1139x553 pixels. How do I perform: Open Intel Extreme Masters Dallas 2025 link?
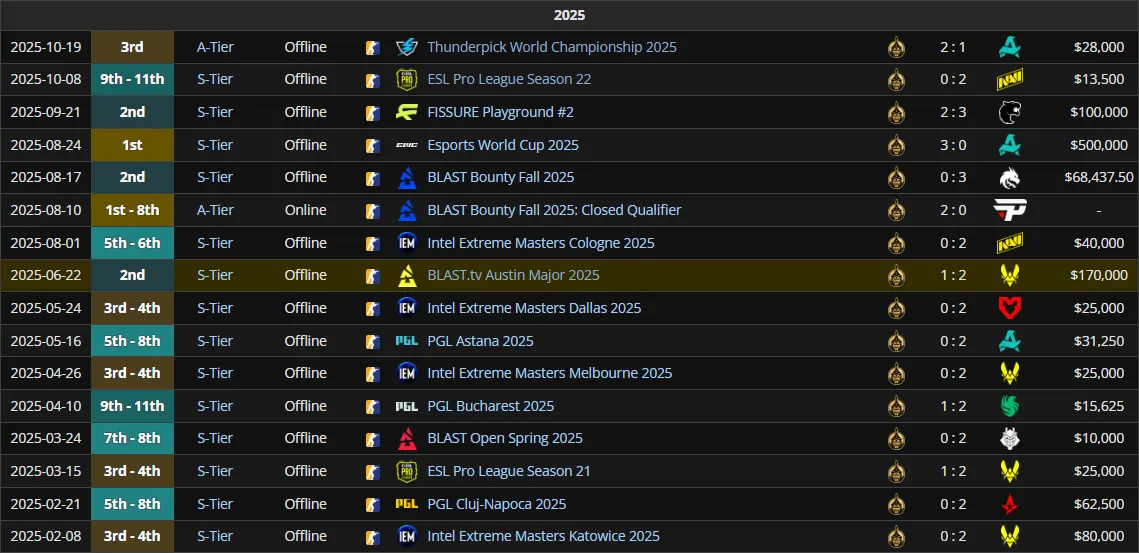(534, 308)
